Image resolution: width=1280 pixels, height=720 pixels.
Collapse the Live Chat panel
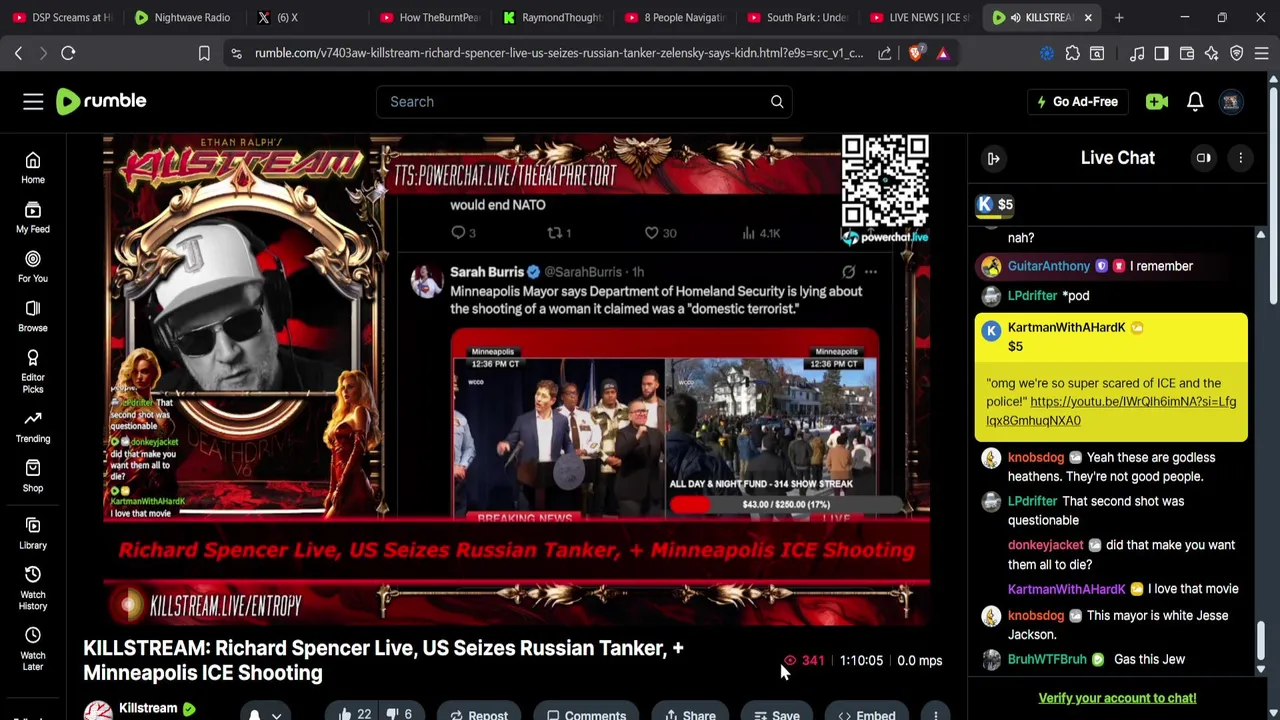tap(993, 158)
